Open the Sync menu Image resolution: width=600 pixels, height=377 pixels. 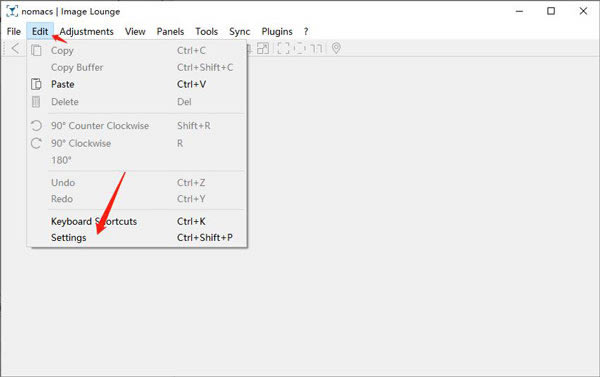tap(240, 31)
